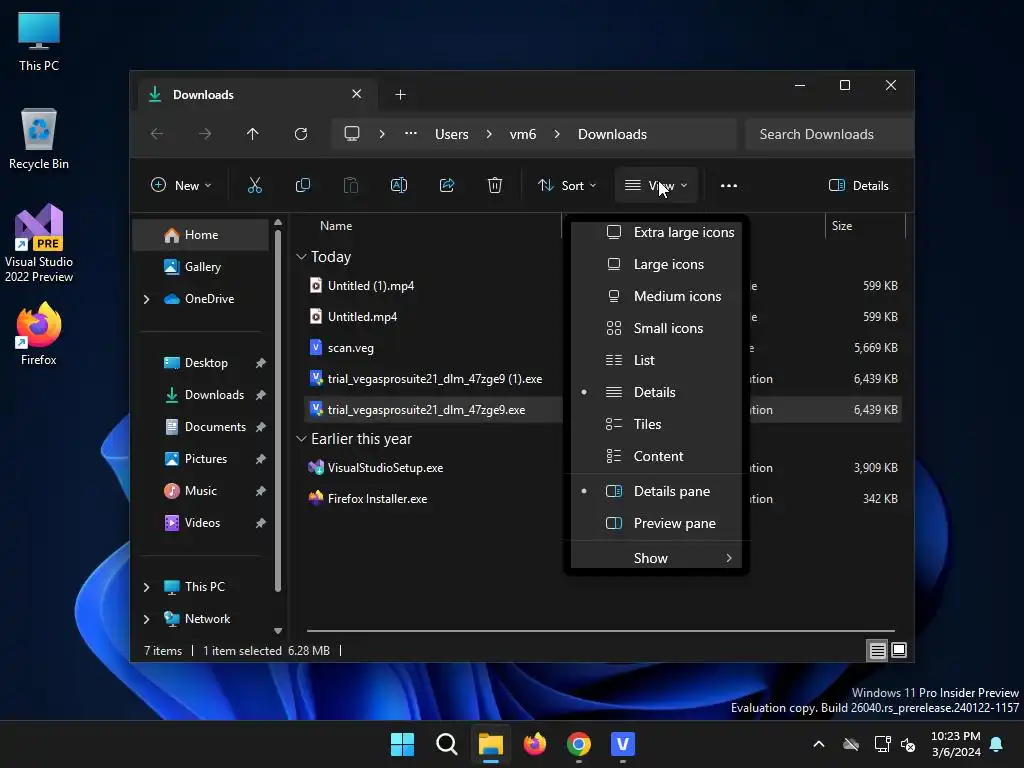
Task: Switch to large thumbnails icon in status bar
Action: [x=899, y=650]
